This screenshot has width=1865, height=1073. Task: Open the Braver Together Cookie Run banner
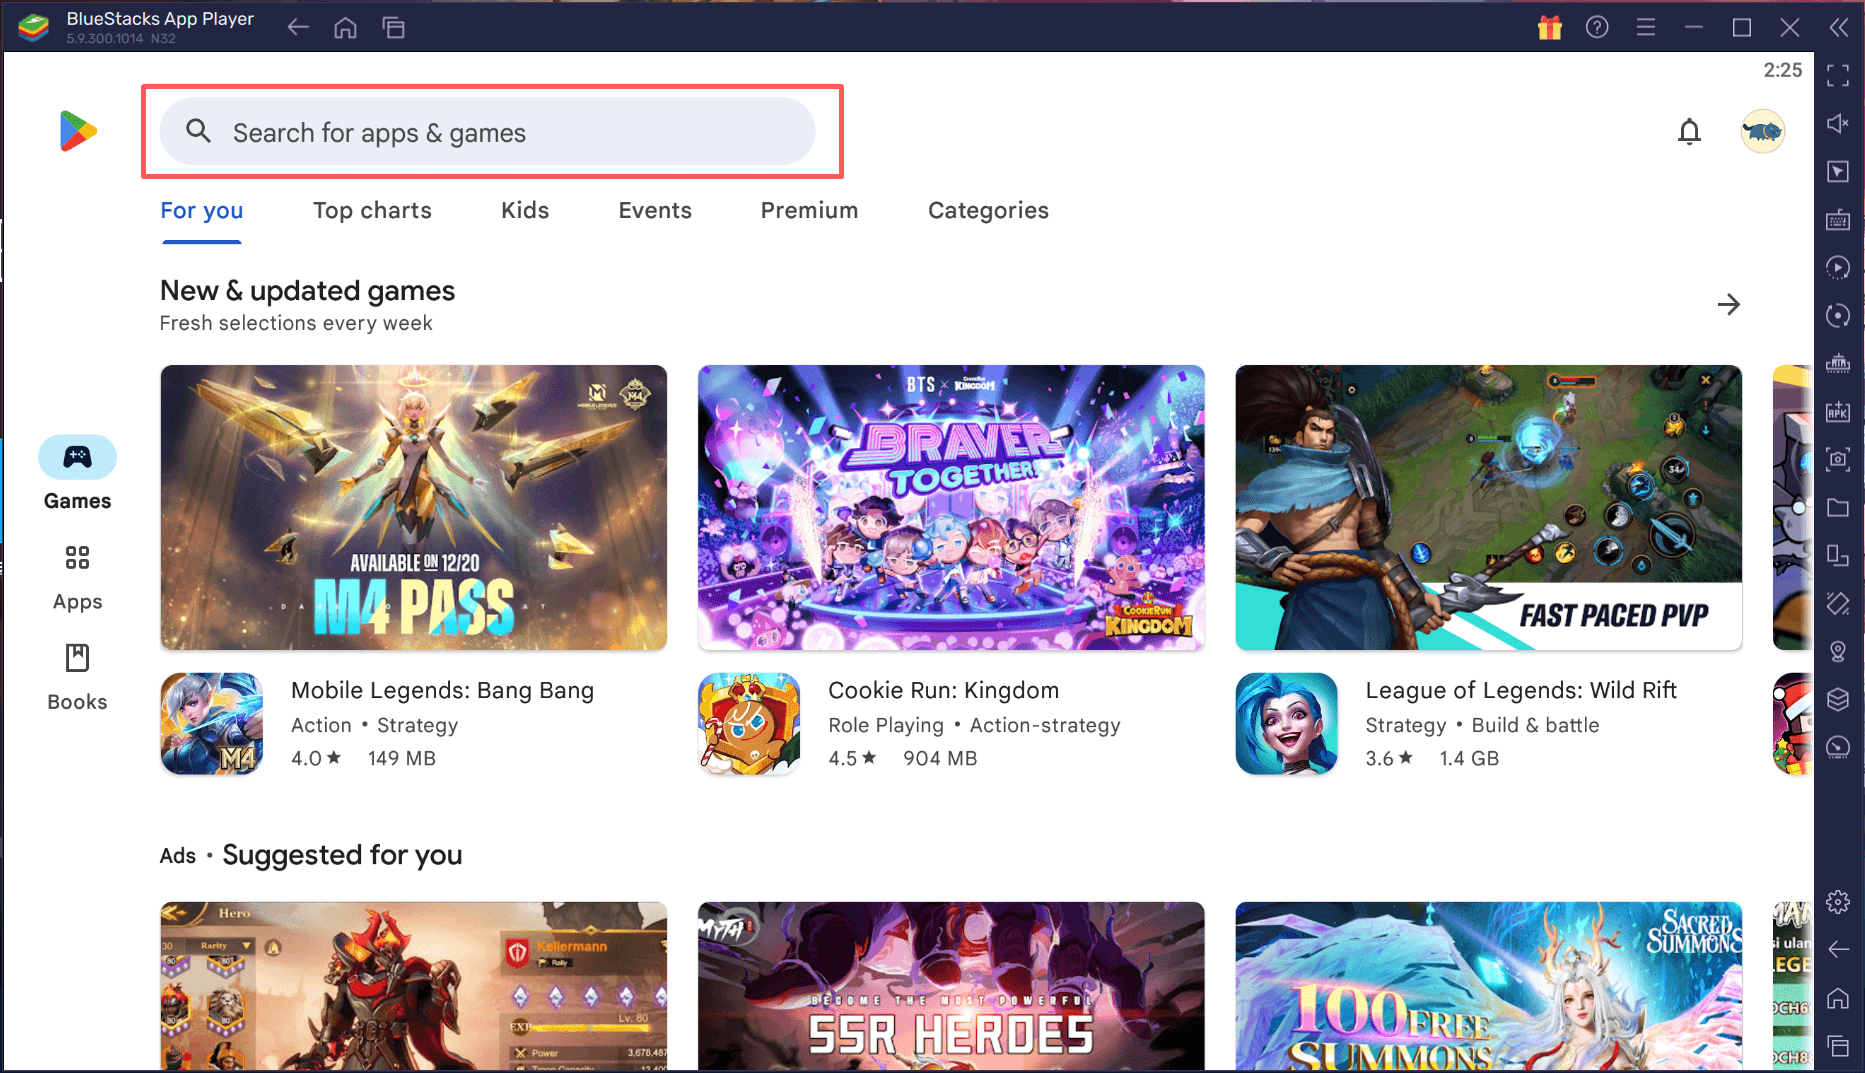(951, 507)
